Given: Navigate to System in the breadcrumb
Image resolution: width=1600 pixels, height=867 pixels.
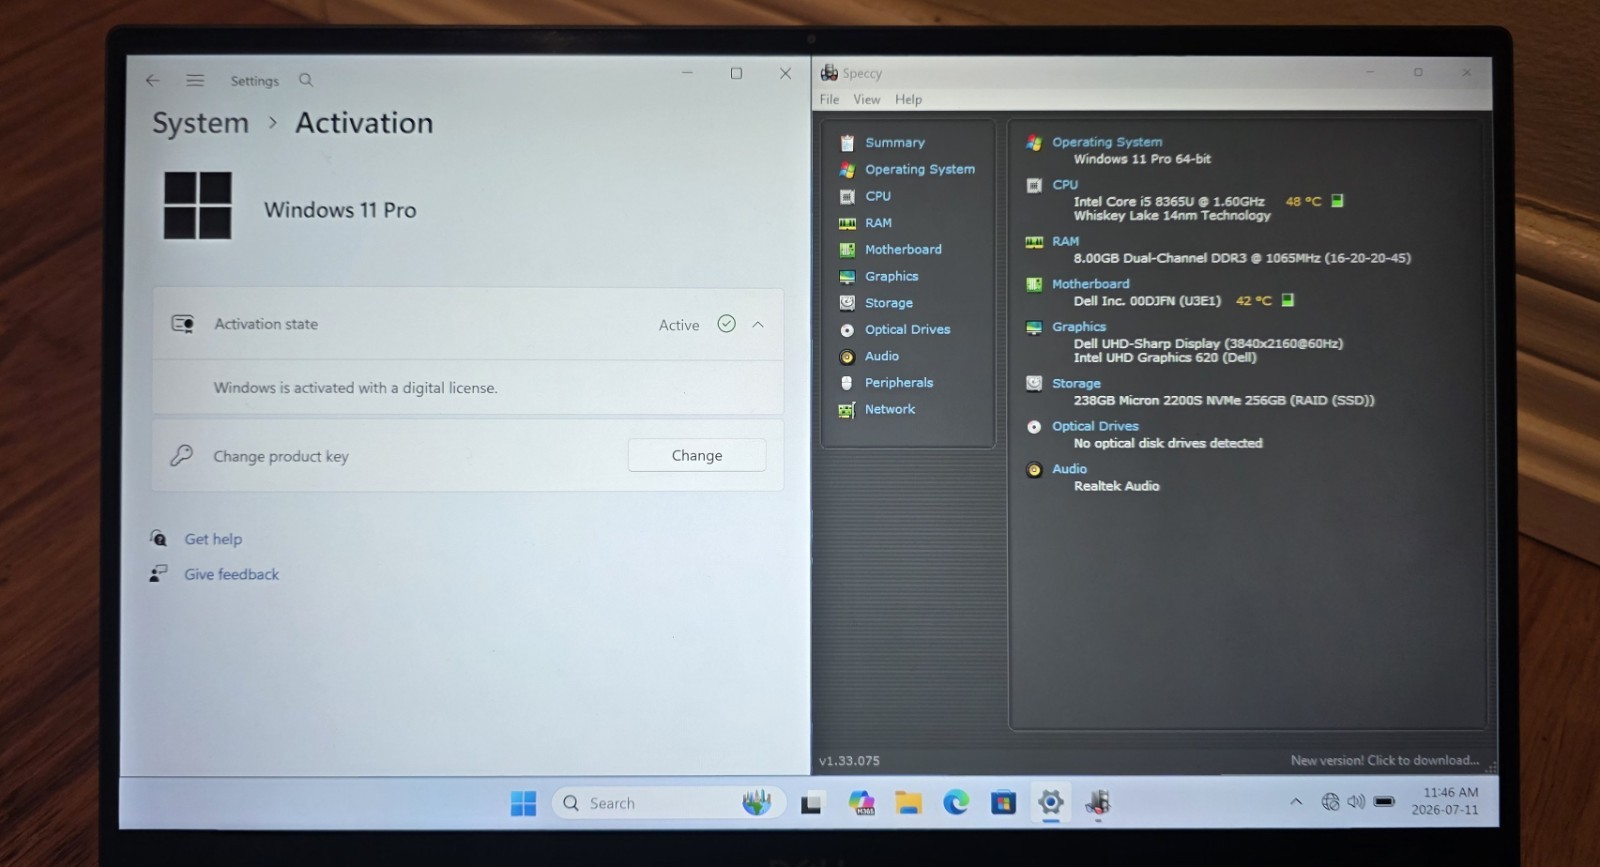Looking at the screenshot, I should (200, 123).
